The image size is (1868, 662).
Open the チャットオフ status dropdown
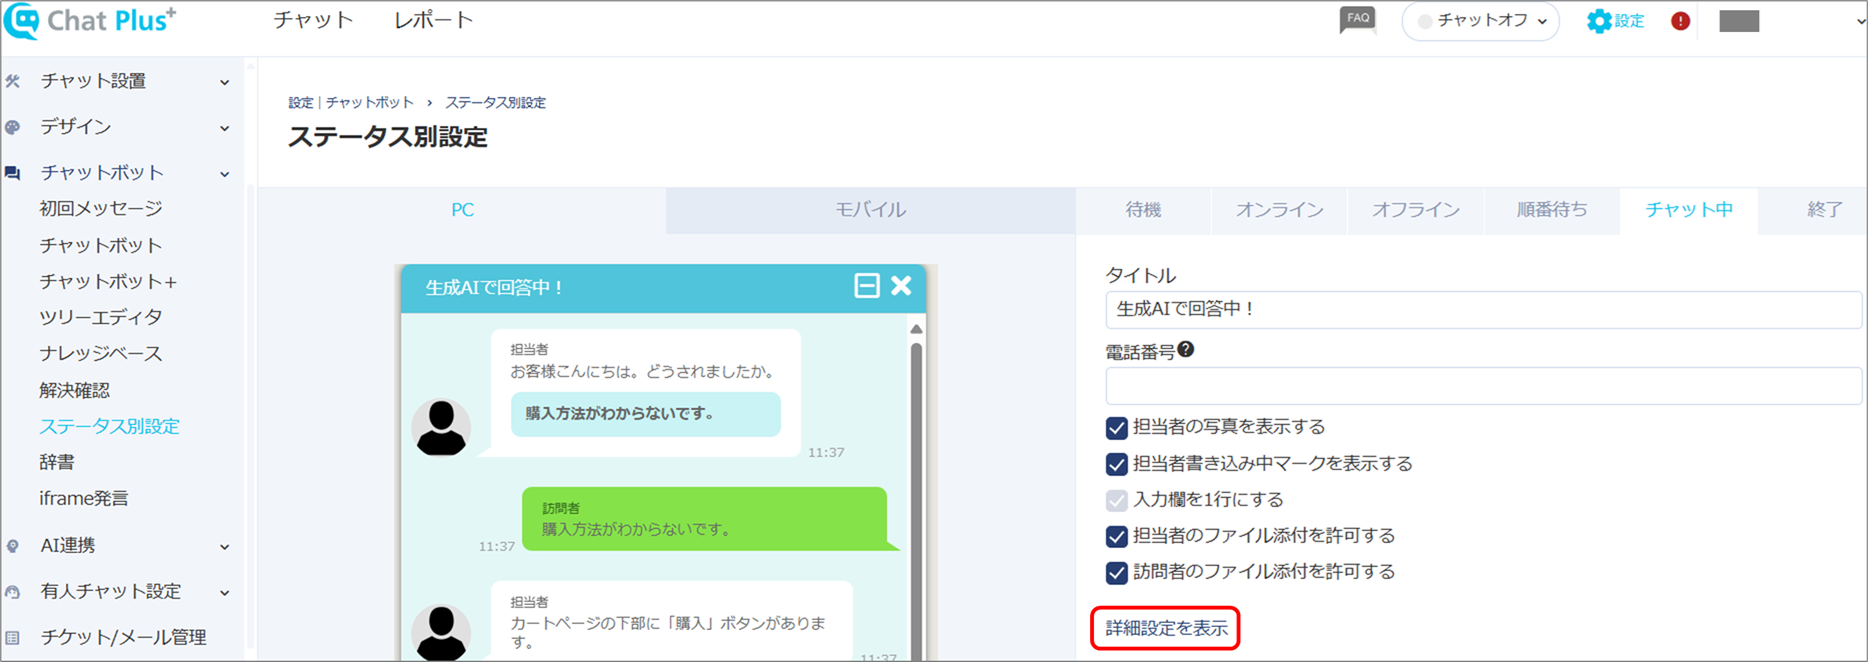[x=1481, y=21]
